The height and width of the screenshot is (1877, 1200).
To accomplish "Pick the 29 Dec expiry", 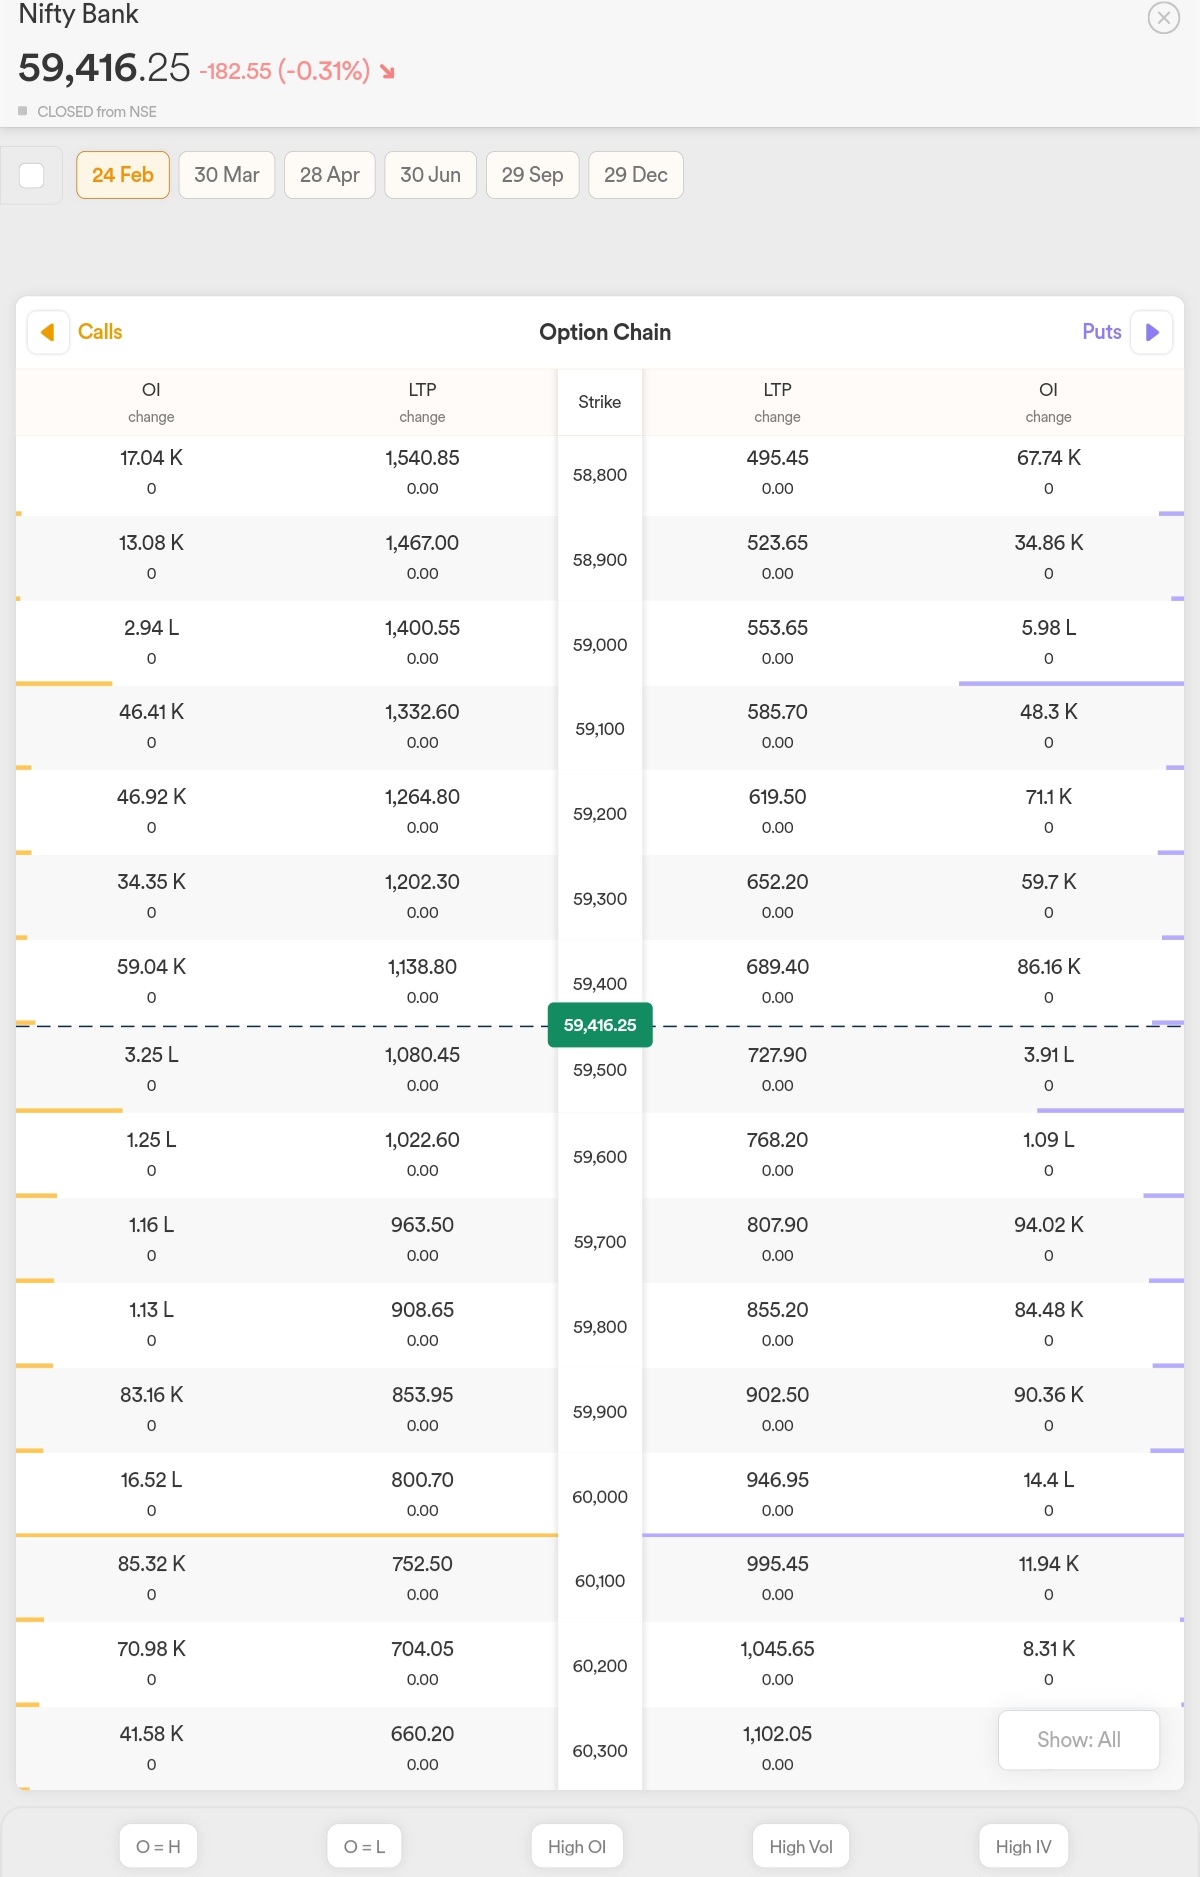I will click(635, 175).
